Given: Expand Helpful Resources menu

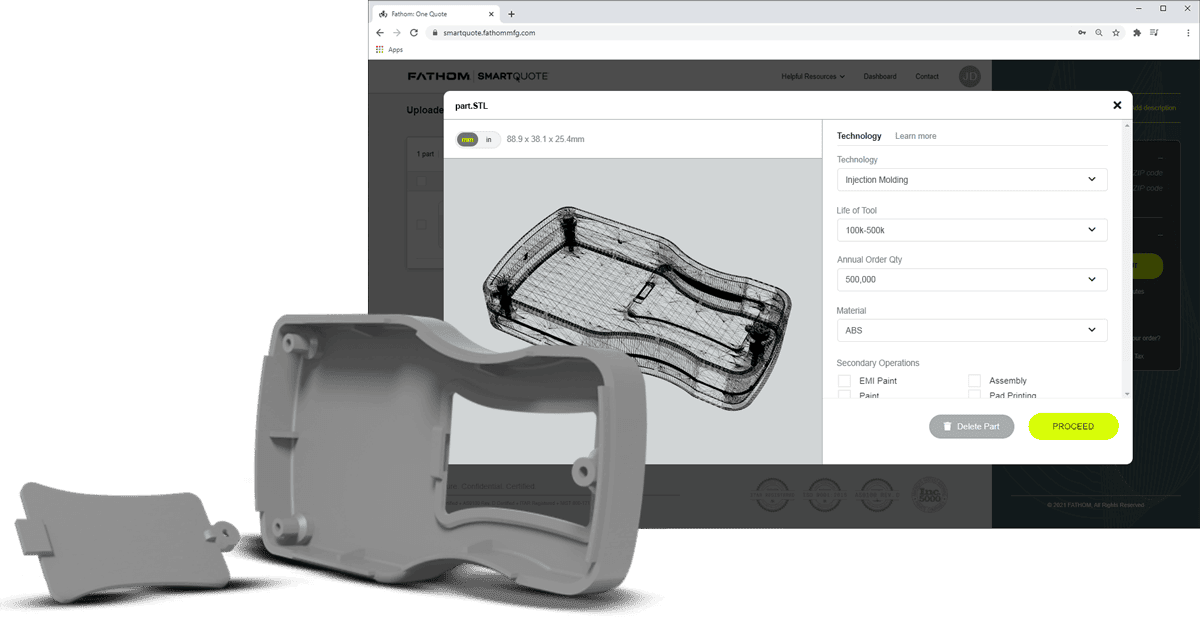Looking at the screenshot, I should pyautogui.click(x=813, y=76).
